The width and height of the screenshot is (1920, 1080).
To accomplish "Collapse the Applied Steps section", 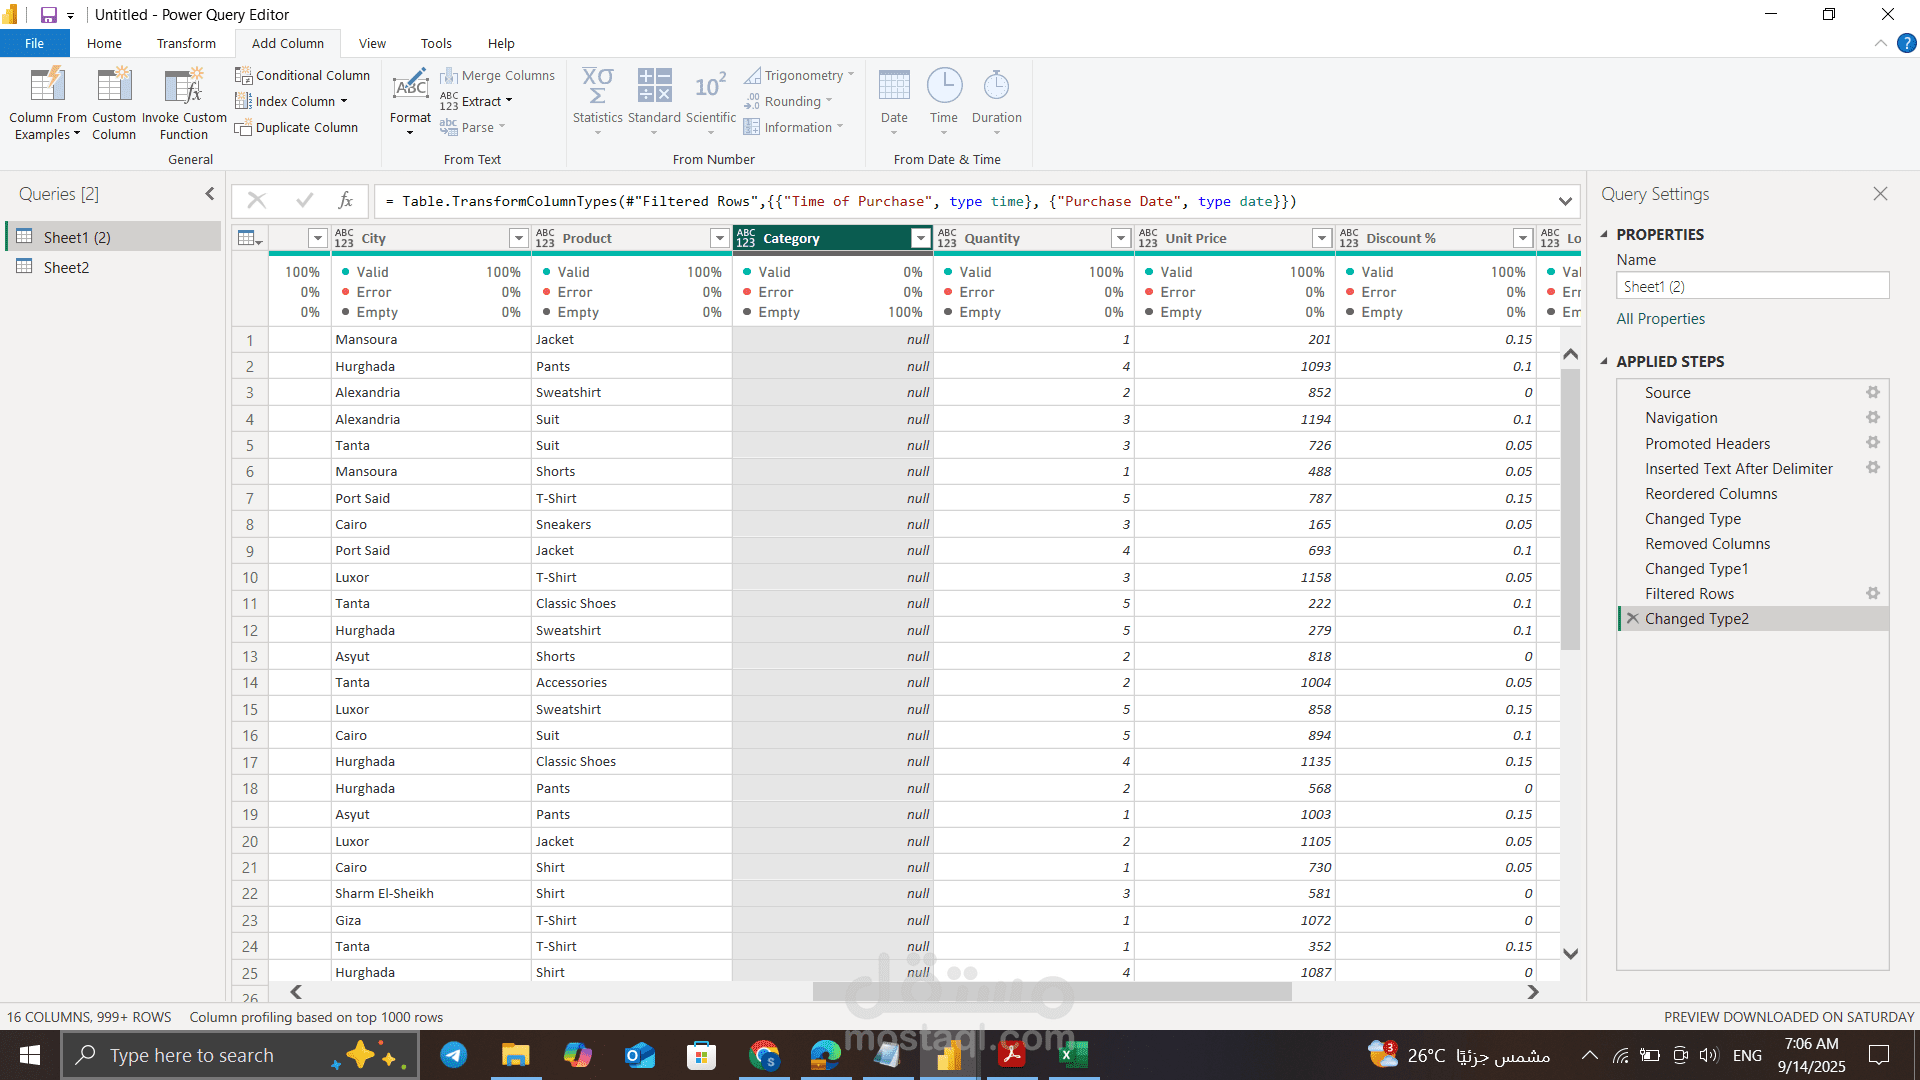I will [x=1604, y=362].
